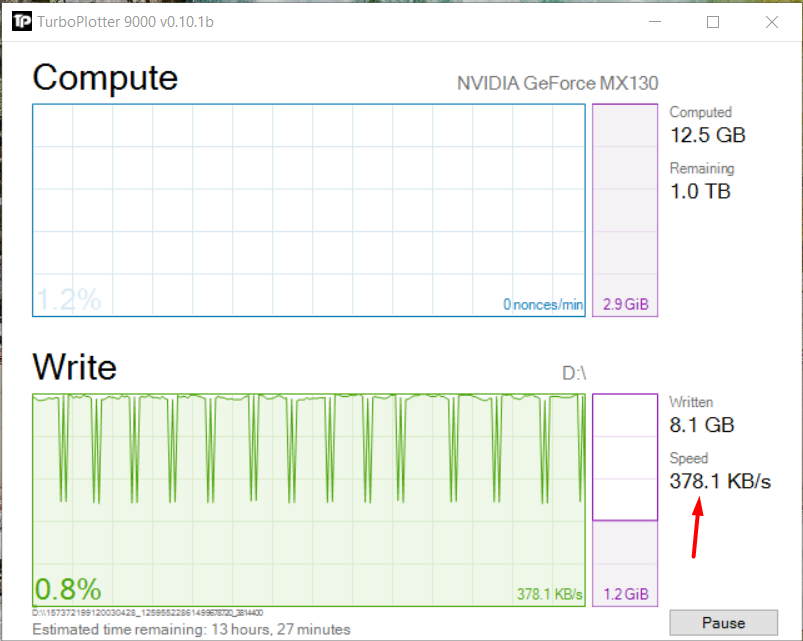
Task: Click the Pause button
Action: tap(723, 623)
